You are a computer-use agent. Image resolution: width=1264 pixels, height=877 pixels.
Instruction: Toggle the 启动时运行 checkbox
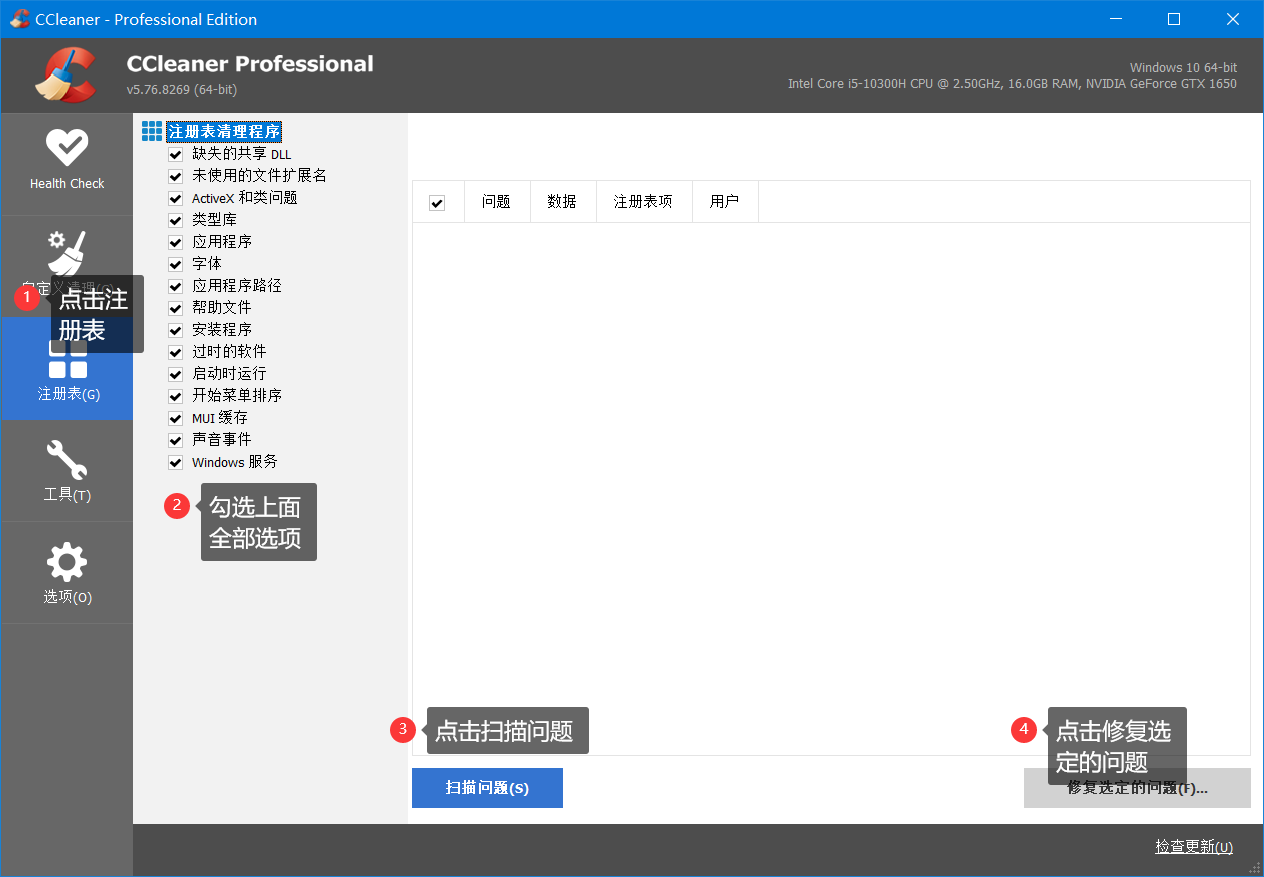click(x=176, y=374)
